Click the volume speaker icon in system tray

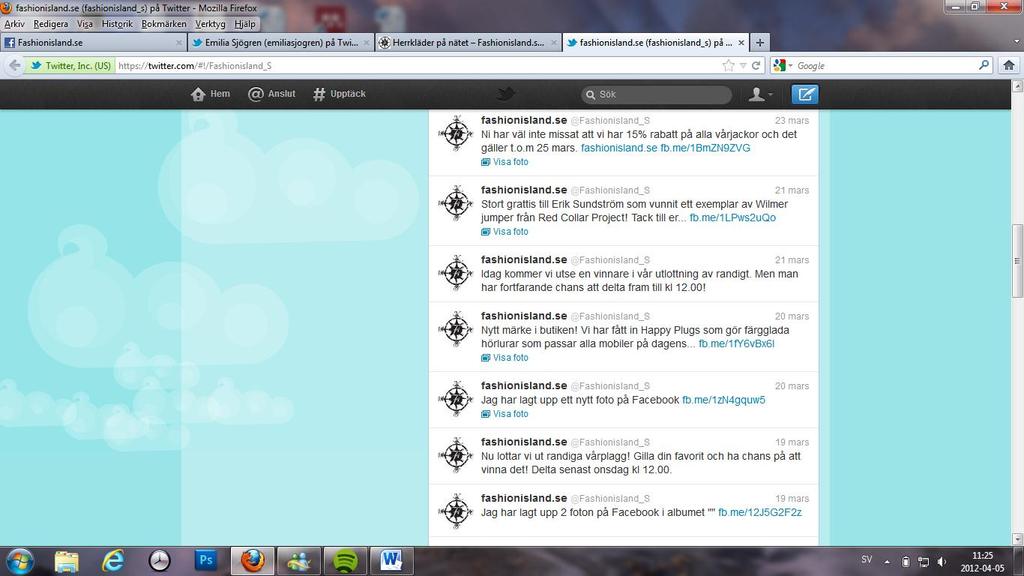pos(941,562)
